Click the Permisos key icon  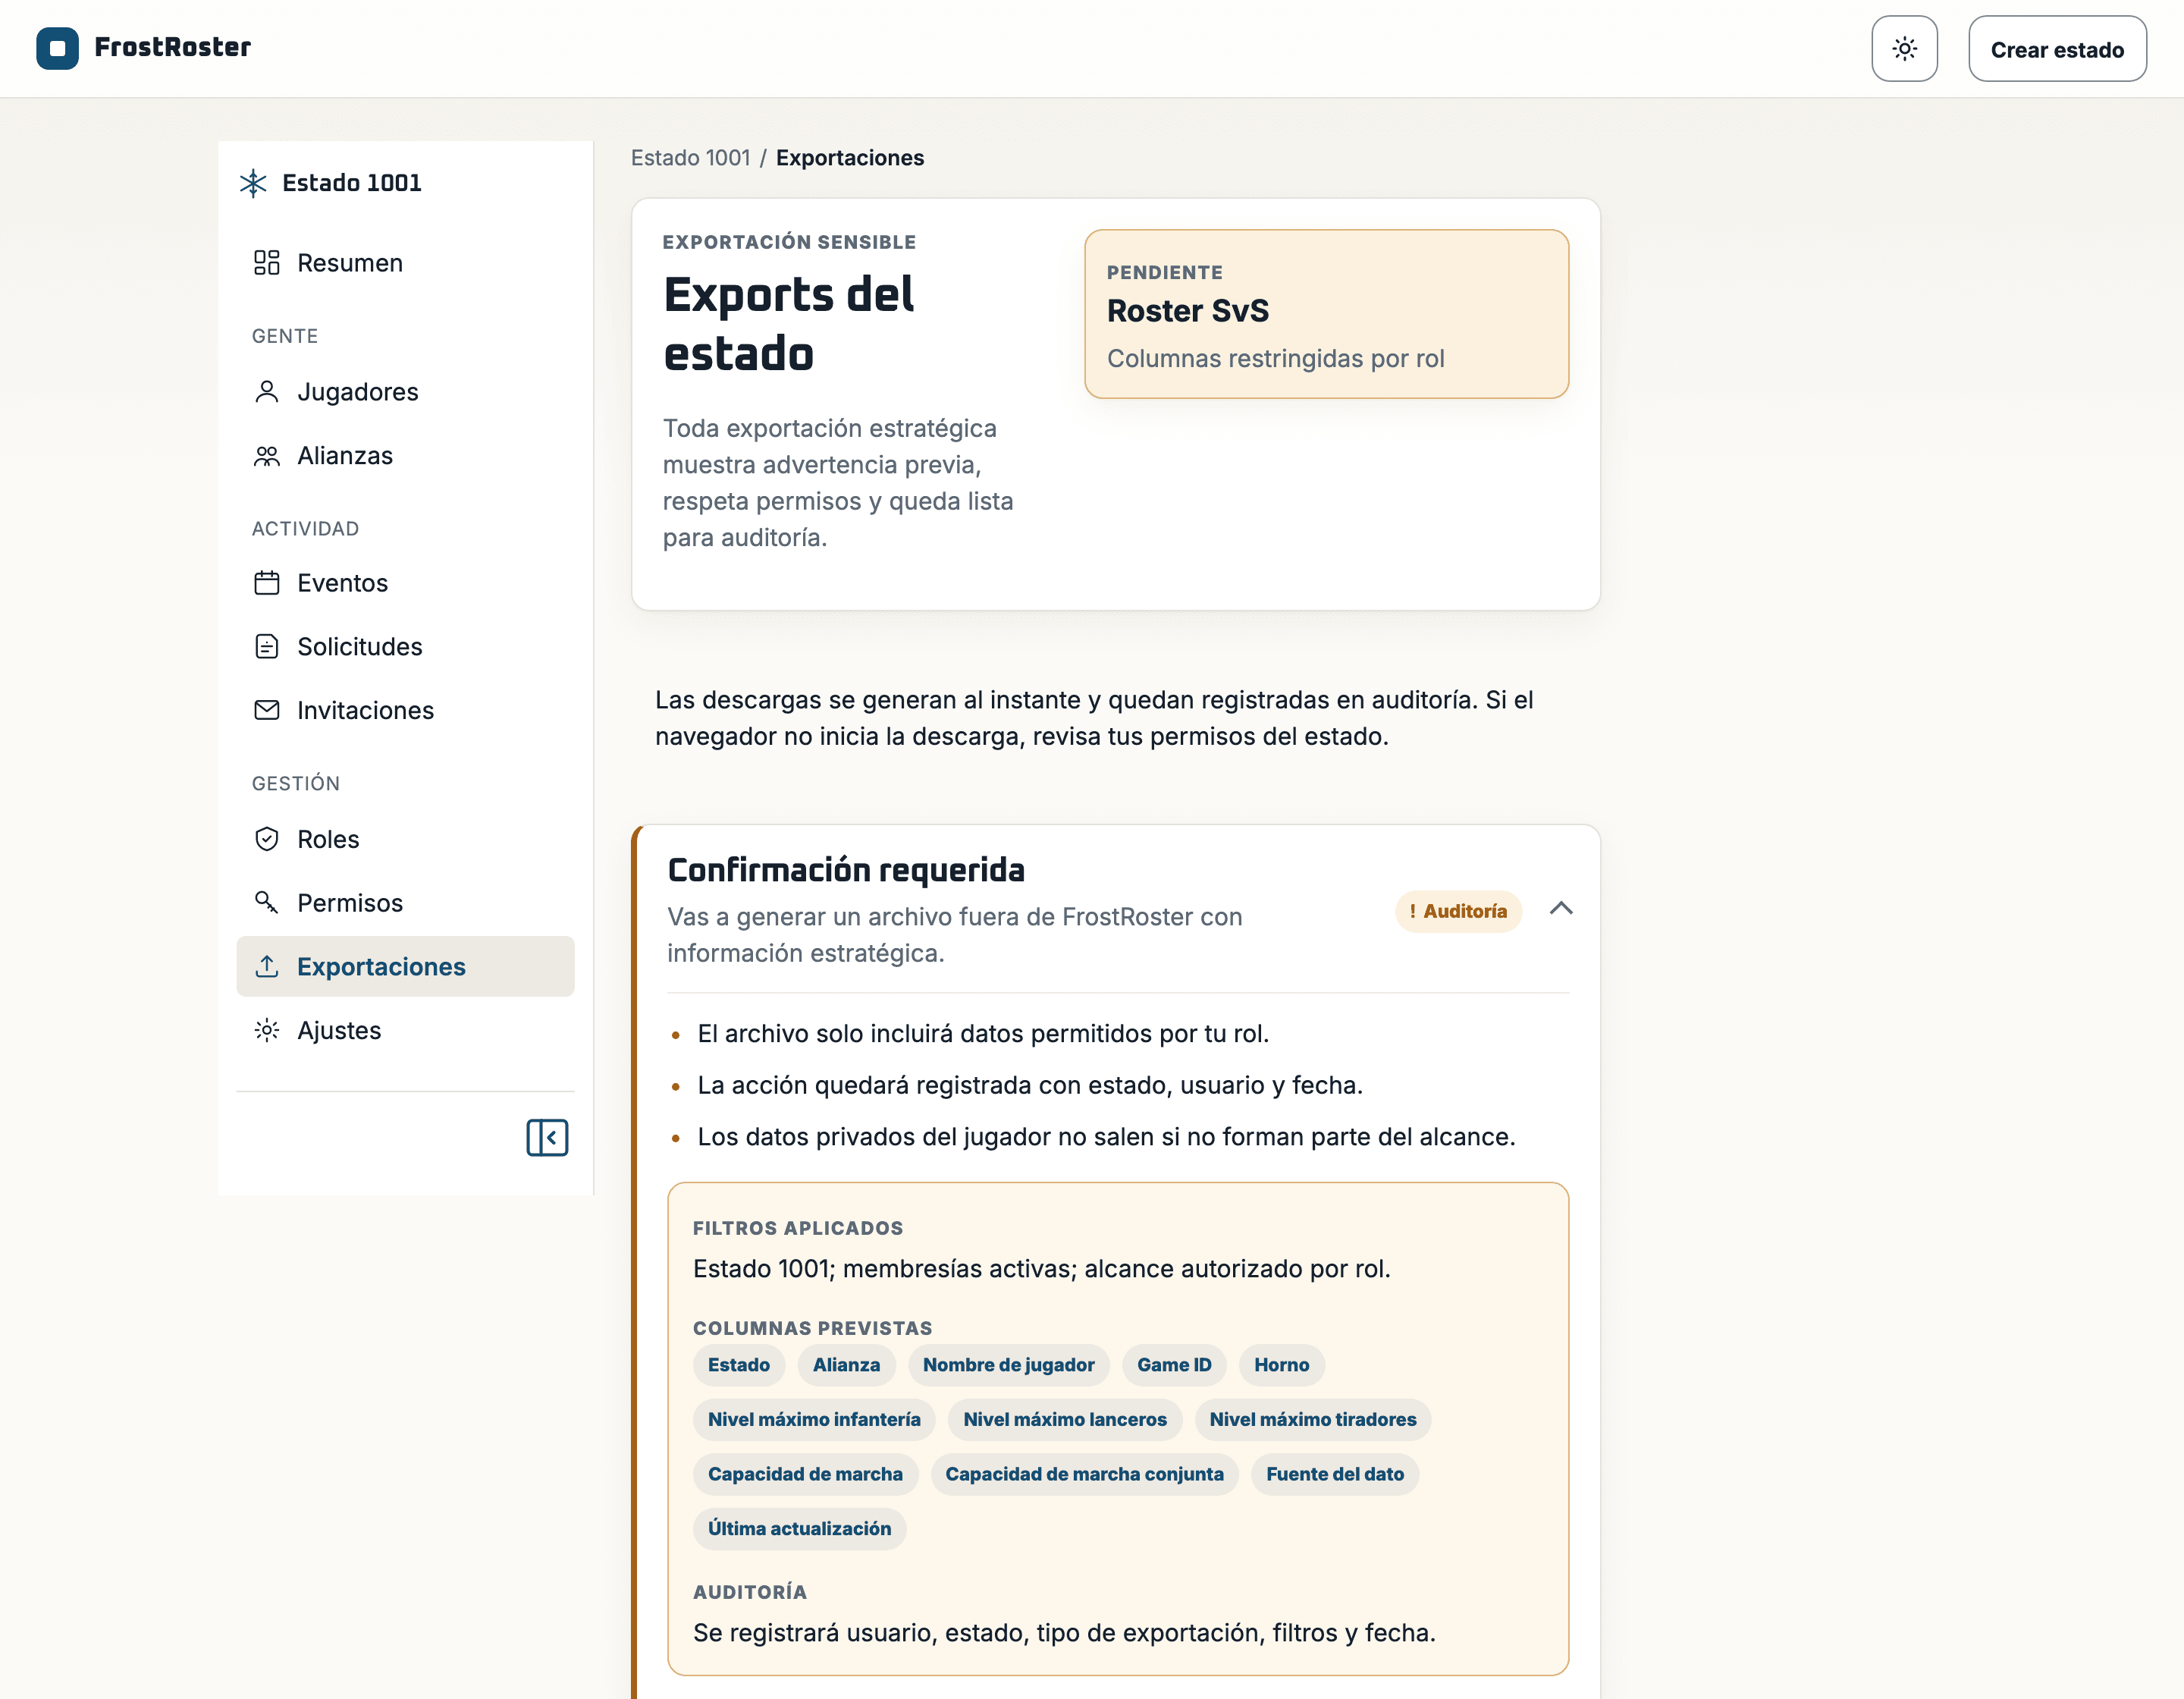[x=266, y=903]
